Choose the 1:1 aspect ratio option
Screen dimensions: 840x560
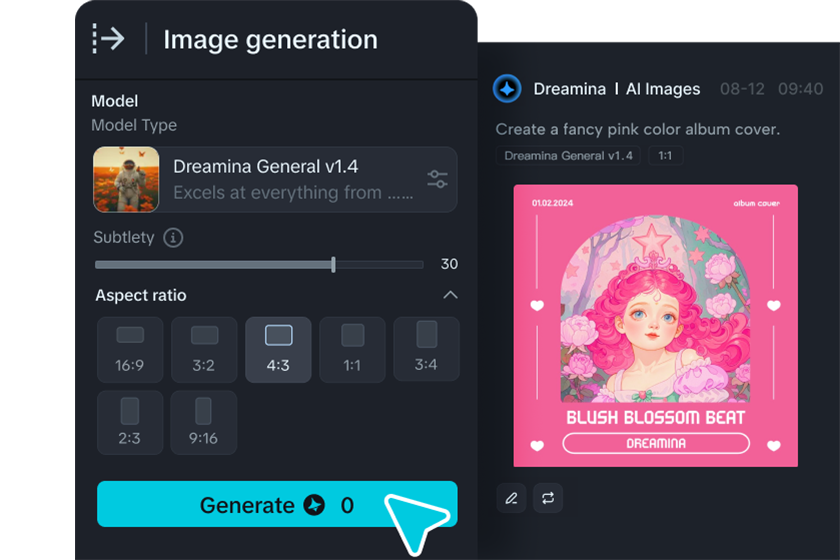point(352,349)
